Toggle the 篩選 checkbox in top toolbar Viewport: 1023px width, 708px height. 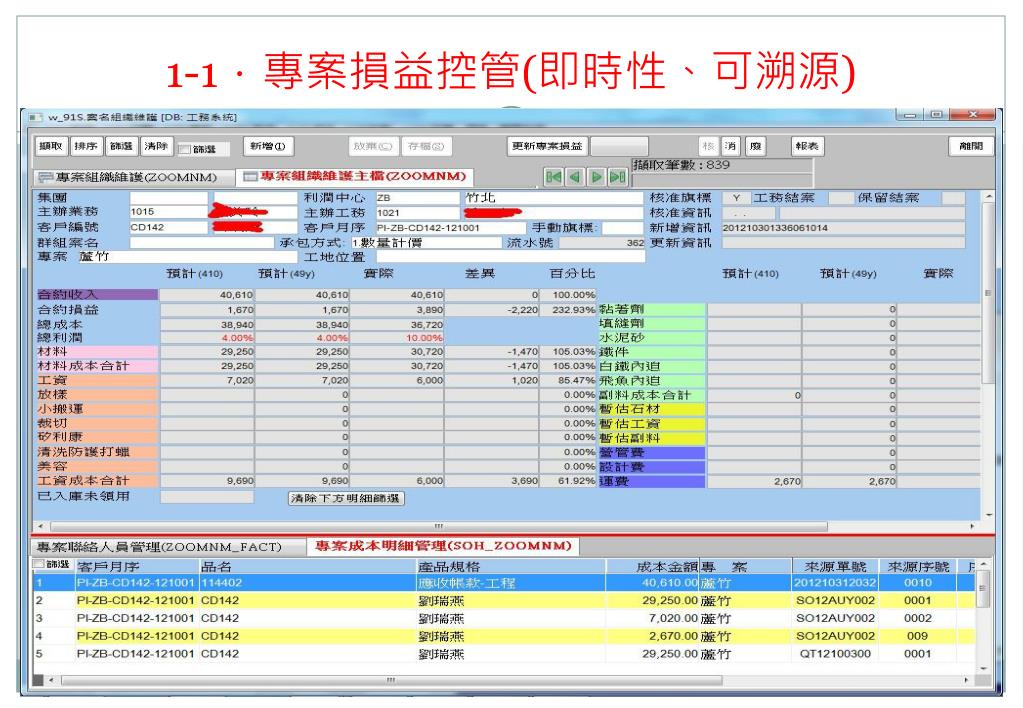(185, 149)
